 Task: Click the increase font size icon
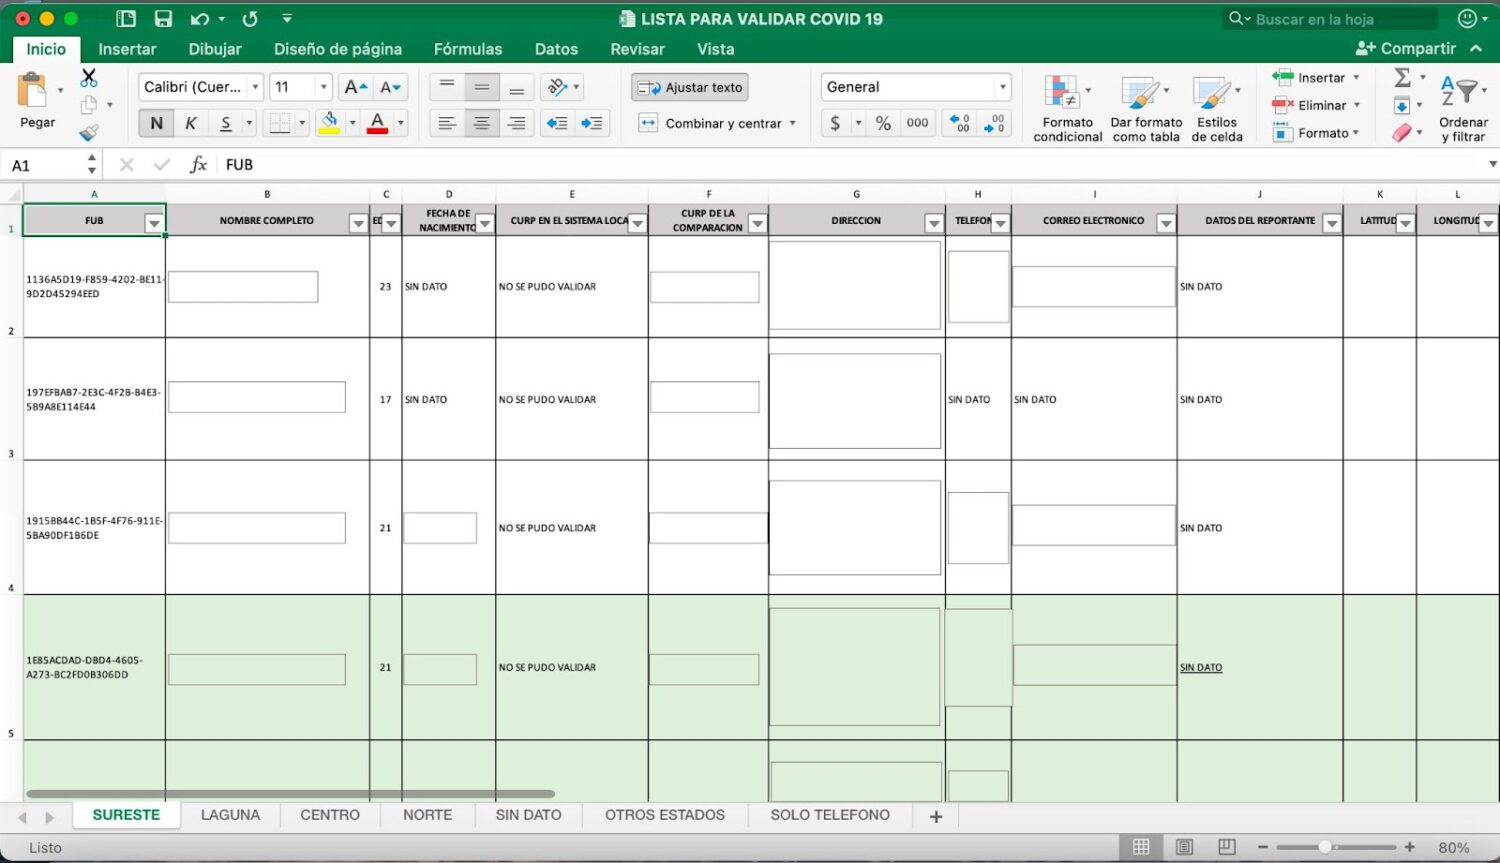(355, 87)
